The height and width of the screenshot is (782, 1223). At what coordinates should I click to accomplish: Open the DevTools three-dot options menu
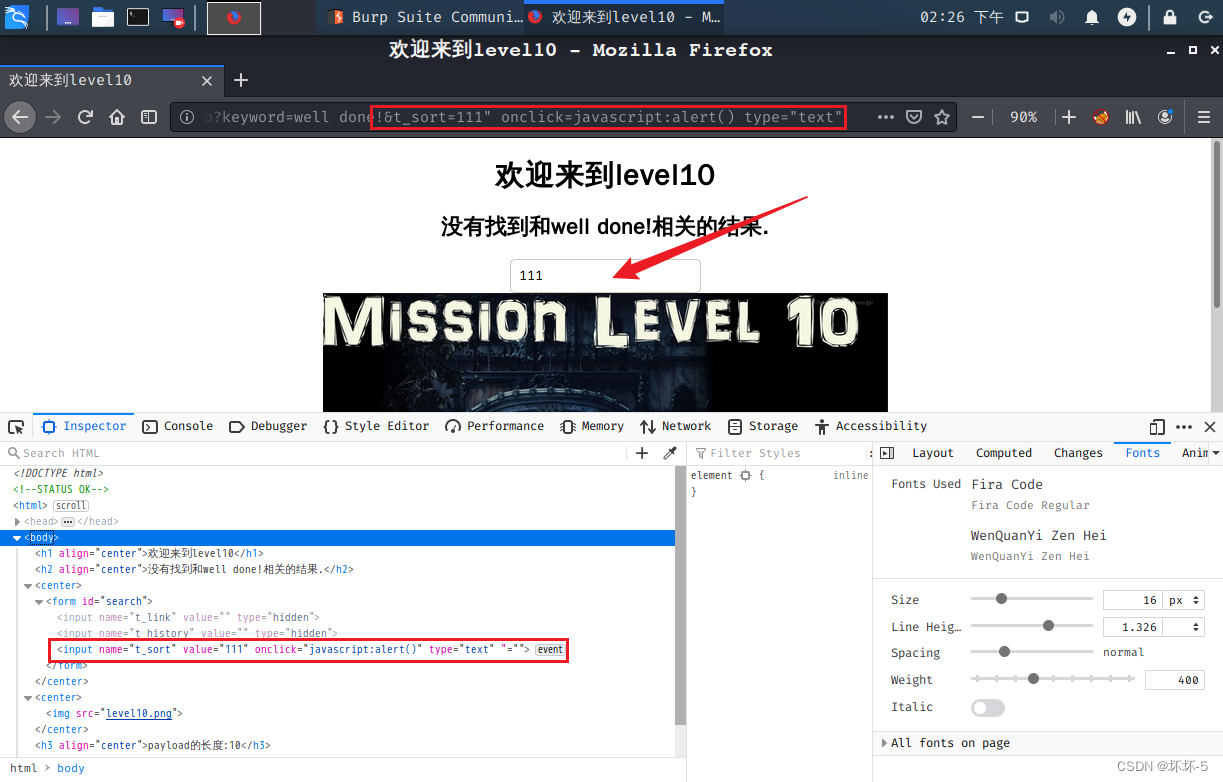point(1184,427)
